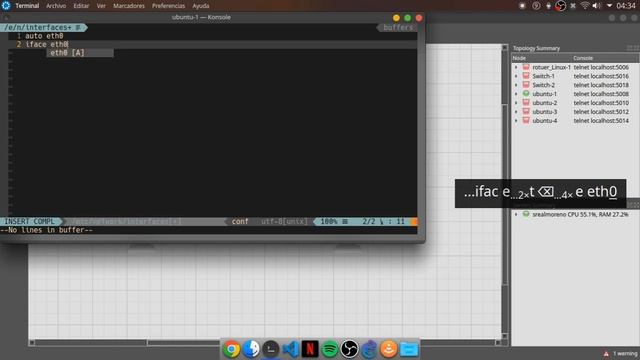
Task: Open the blue Files folder in dock
Action: pos(409,349)
